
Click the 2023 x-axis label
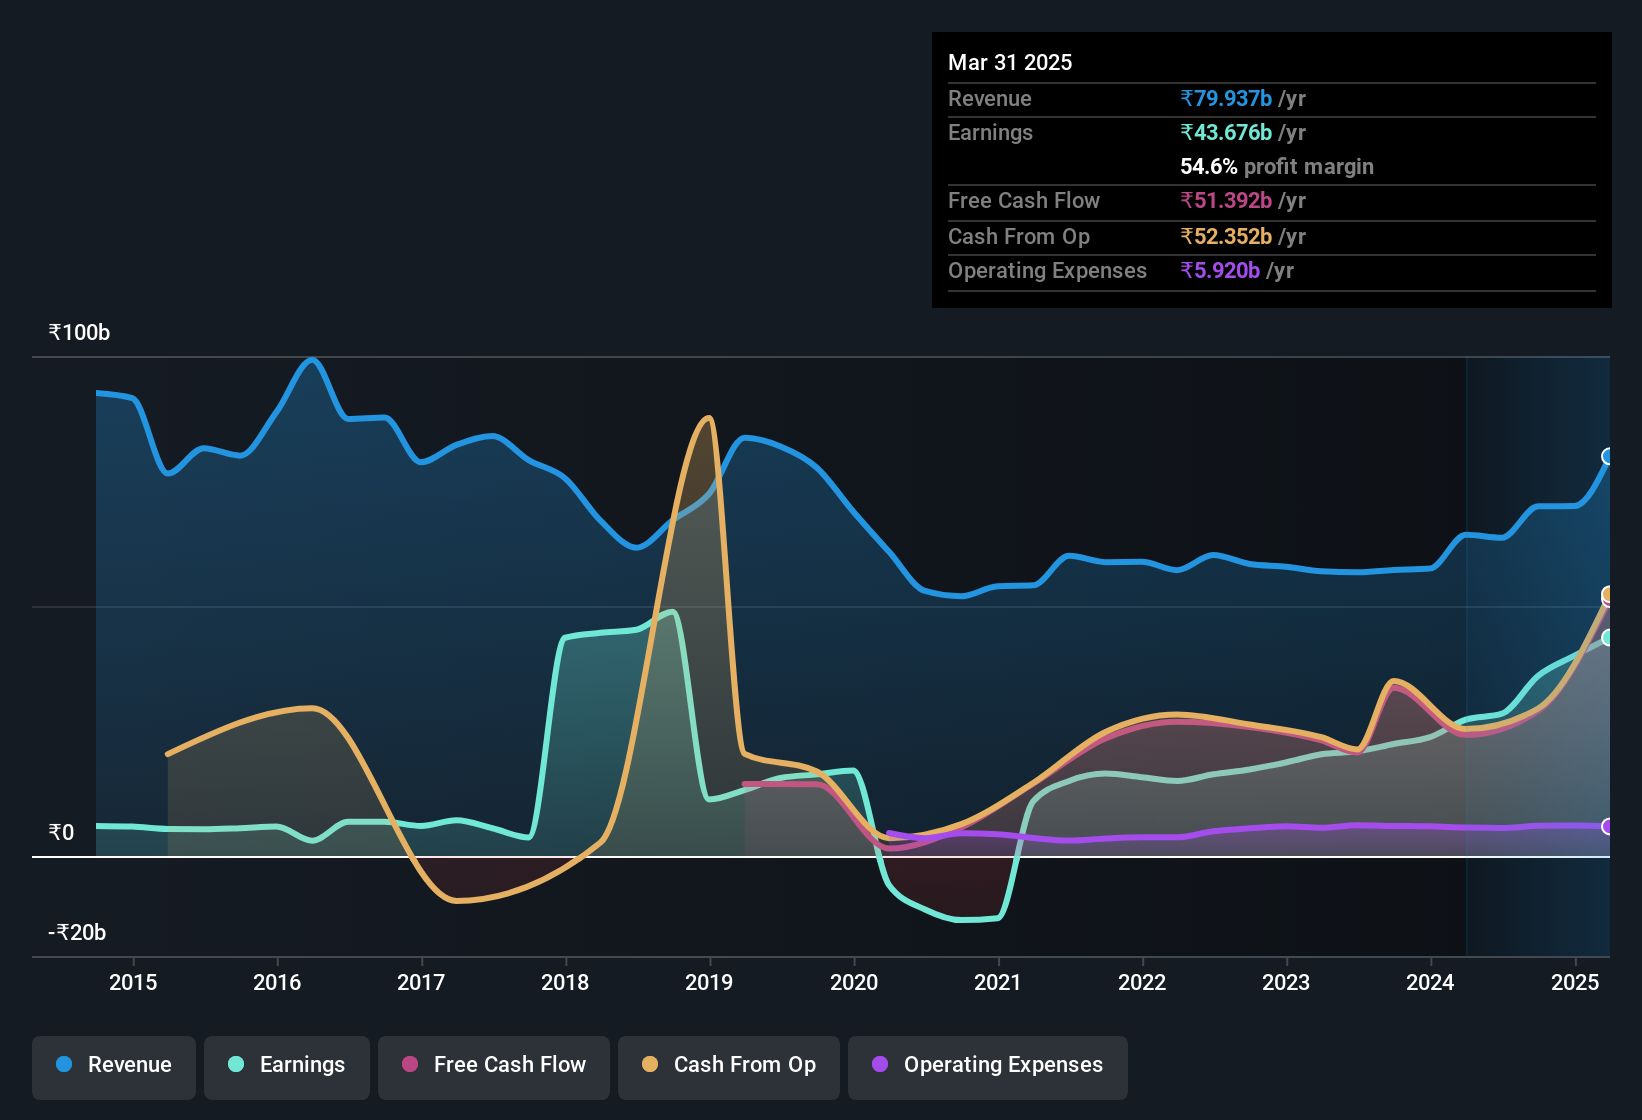[1286, 982]
